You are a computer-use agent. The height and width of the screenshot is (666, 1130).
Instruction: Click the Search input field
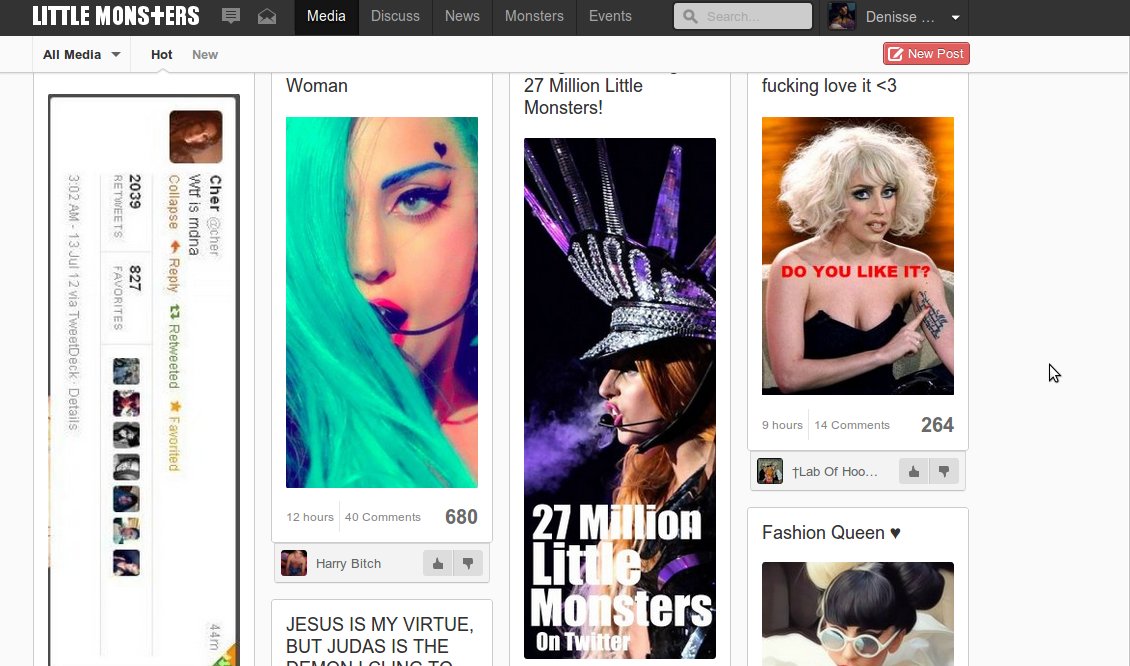743,16
